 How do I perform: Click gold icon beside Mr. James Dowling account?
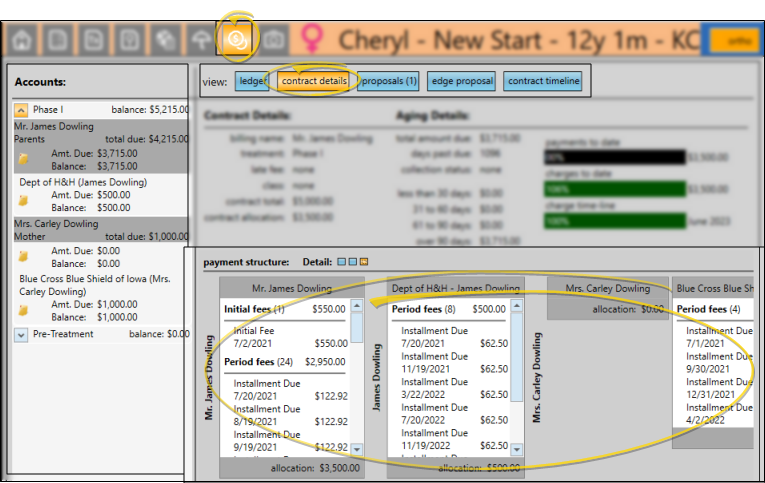(22, 158)
